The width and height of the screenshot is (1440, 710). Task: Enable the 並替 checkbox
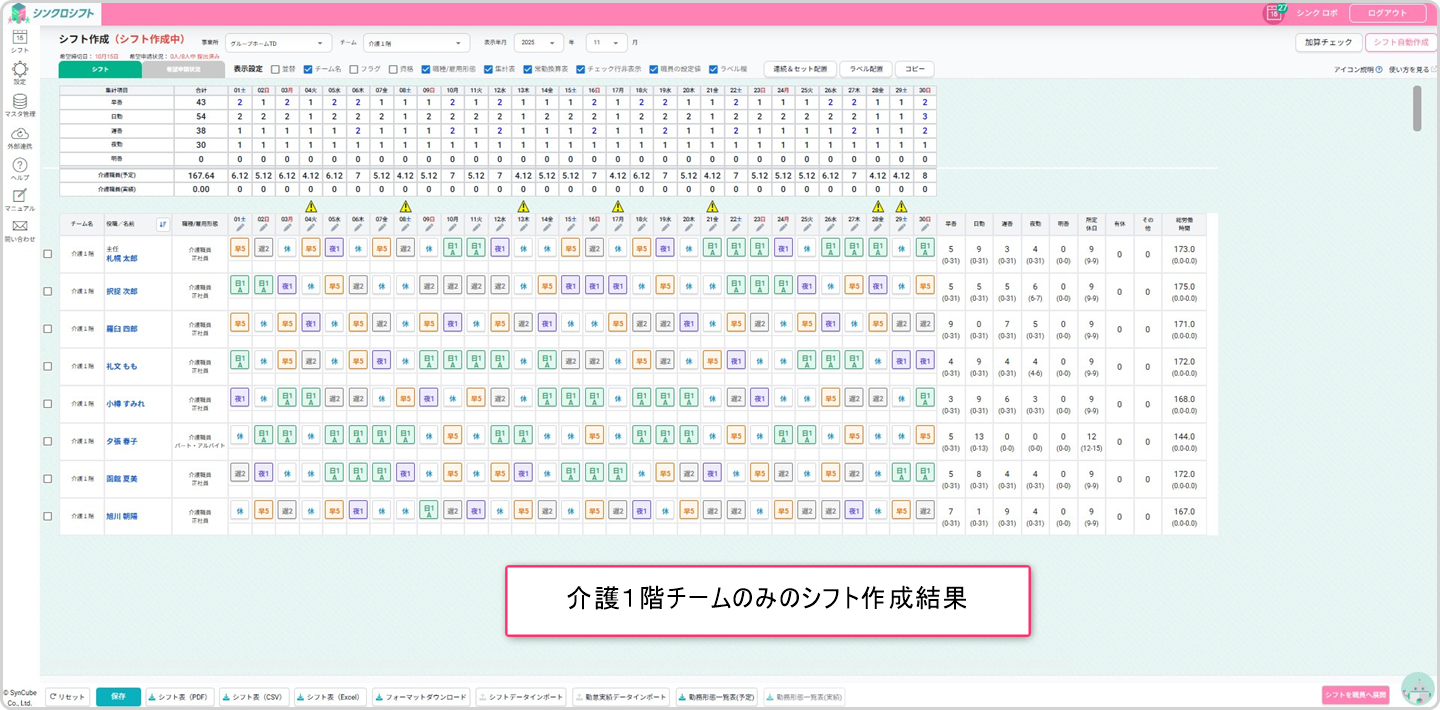coord(275,70)
